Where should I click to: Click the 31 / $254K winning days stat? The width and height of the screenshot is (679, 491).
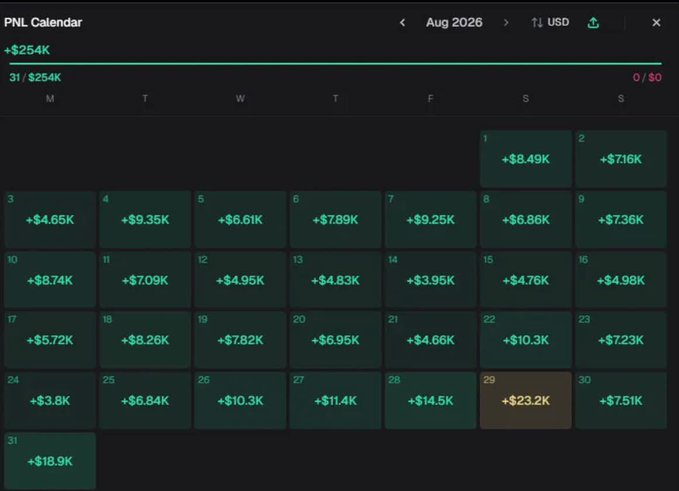pos(35,78)
